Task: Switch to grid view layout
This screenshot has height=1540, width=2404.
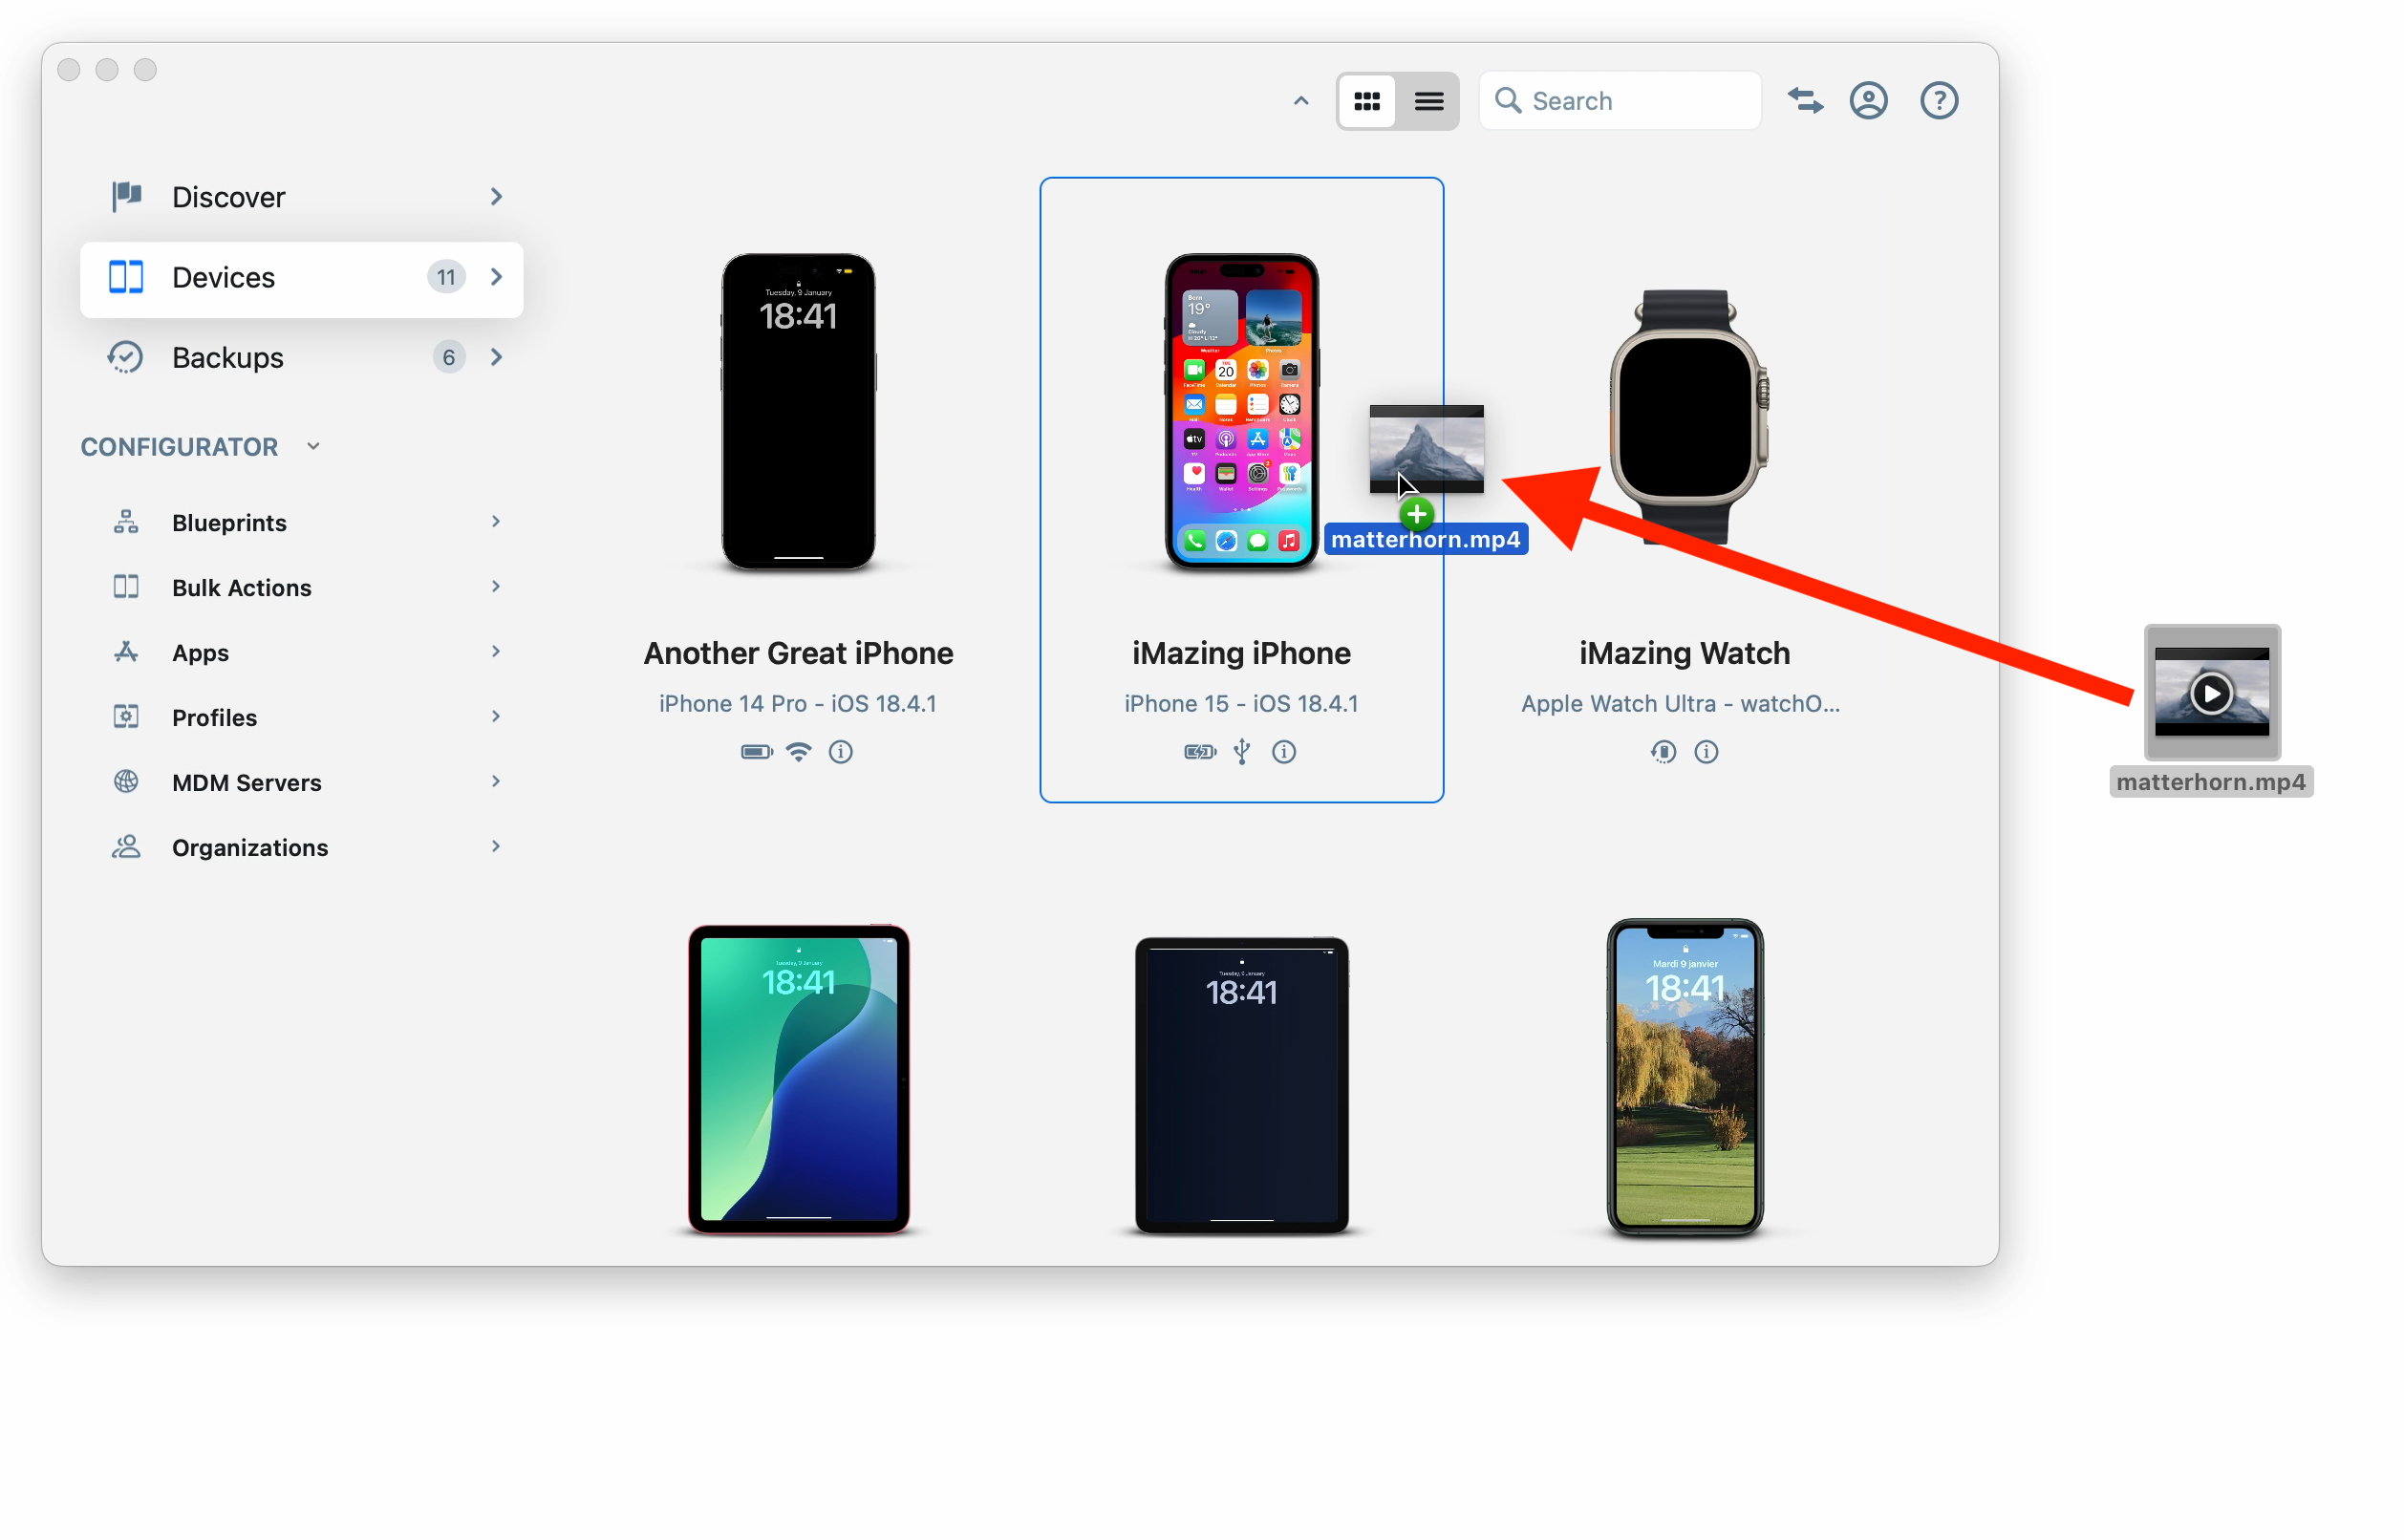Action: click(x=1366, y=101)
